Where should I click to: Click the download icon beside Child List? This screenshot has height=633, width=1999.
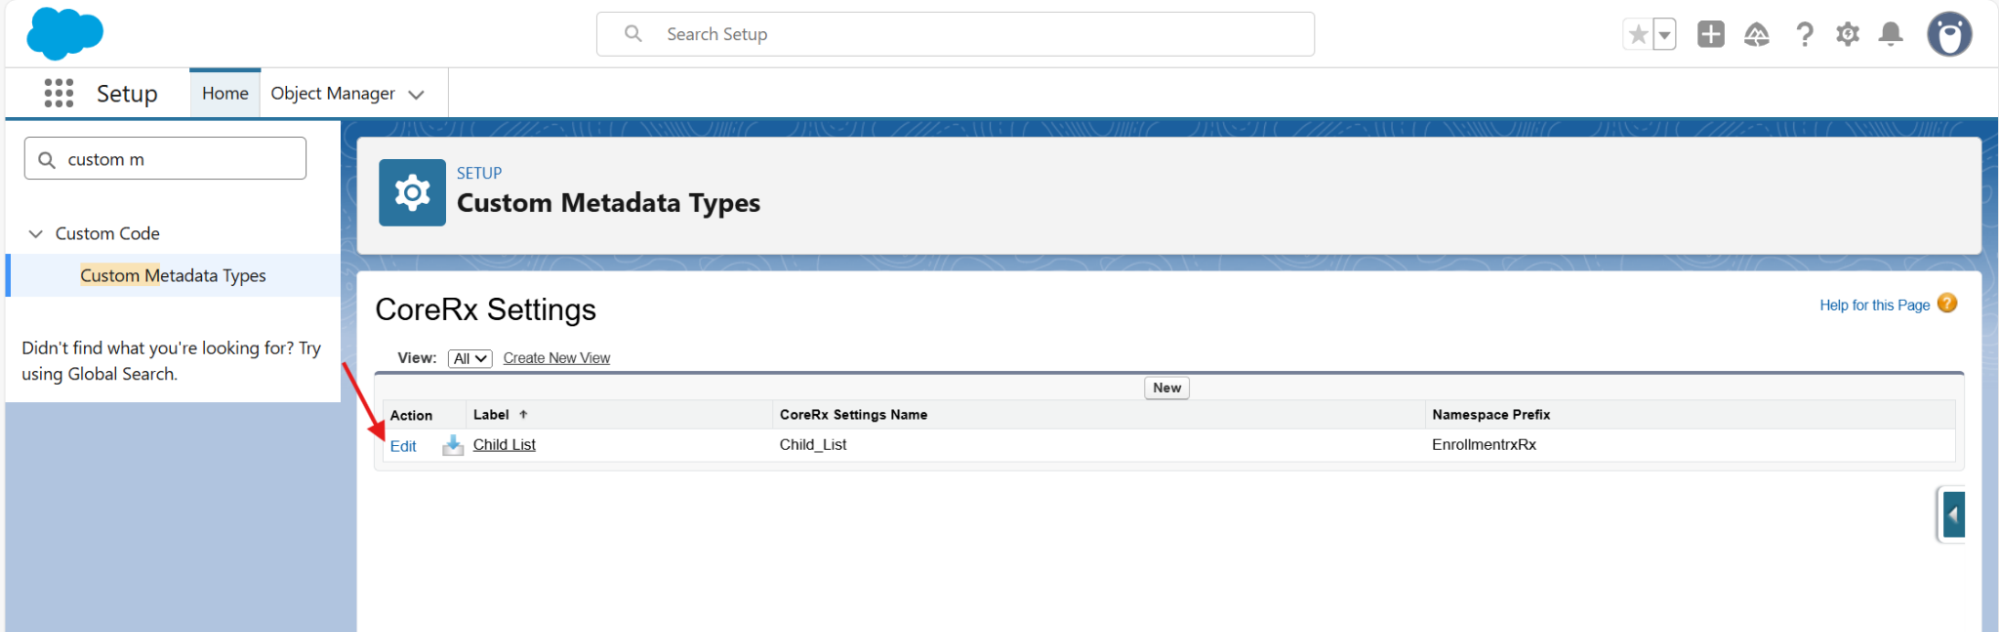tap(453, 445)
